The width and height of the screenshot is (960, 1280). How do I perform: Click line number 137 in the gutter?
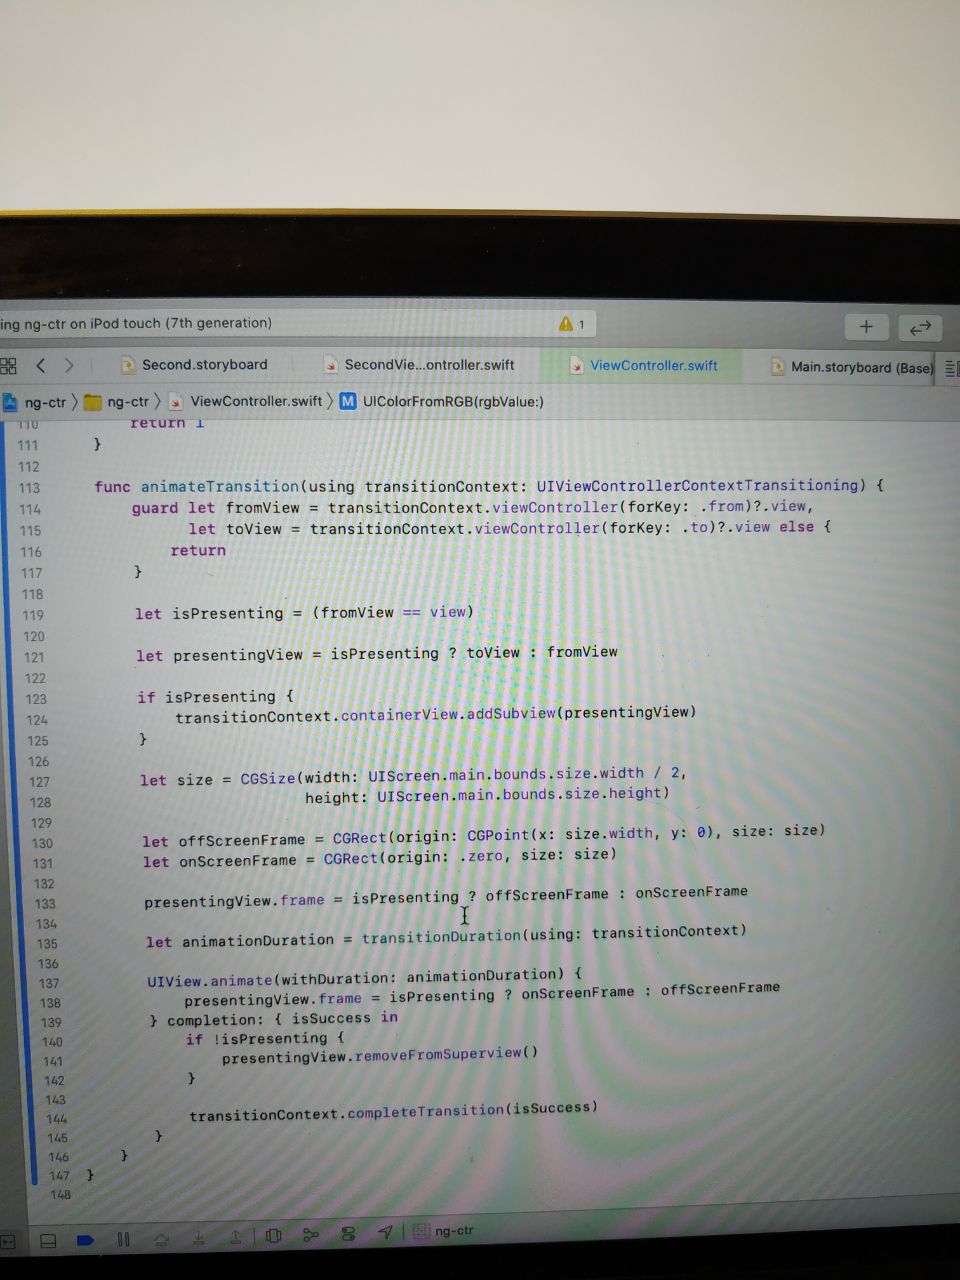coord(49,983)
